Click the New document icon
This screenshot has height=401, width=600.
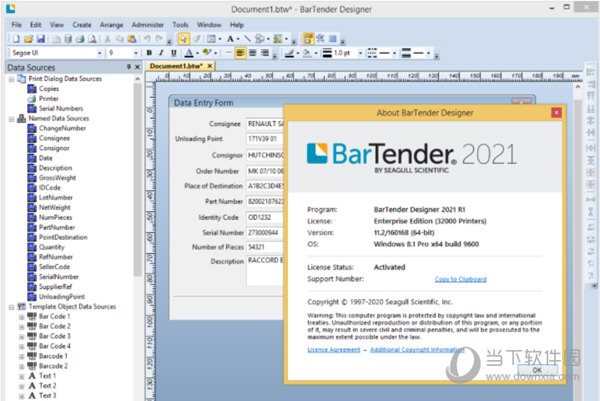[x=16, y=39]
